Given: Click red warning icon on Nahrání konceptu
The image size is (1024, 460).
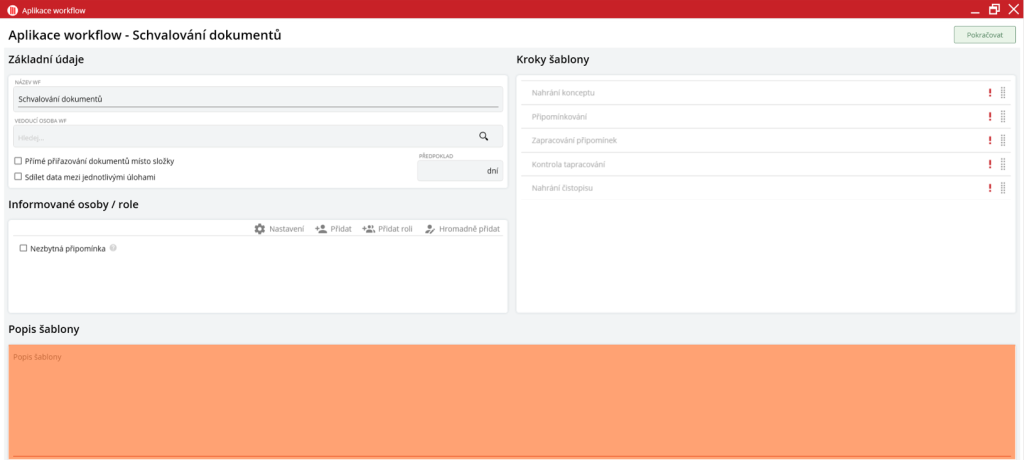Looking at the screenshot, I should [990, 93].
